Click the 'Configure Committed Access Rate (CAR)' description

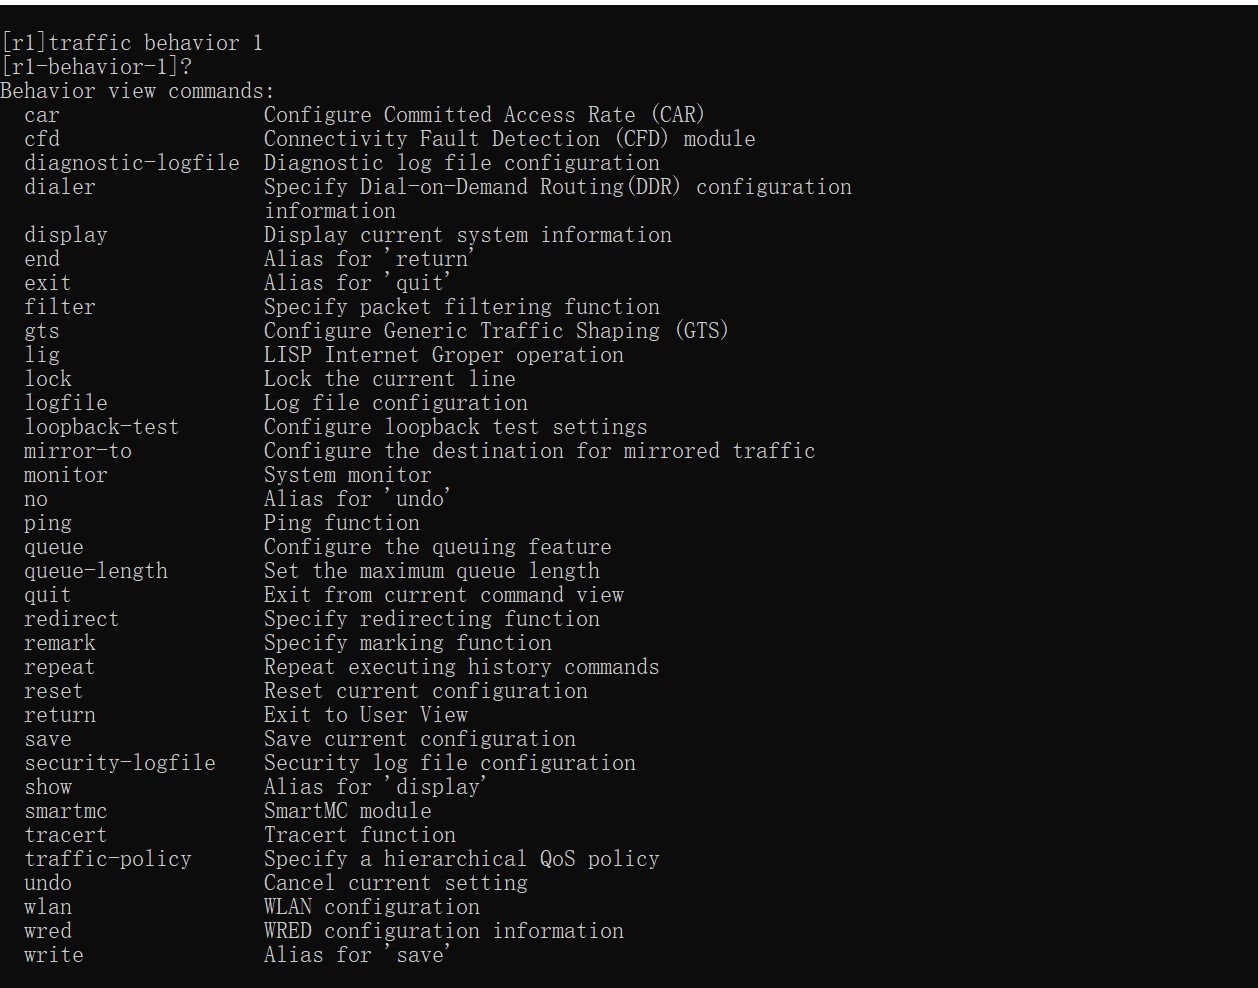coord(484,115)
